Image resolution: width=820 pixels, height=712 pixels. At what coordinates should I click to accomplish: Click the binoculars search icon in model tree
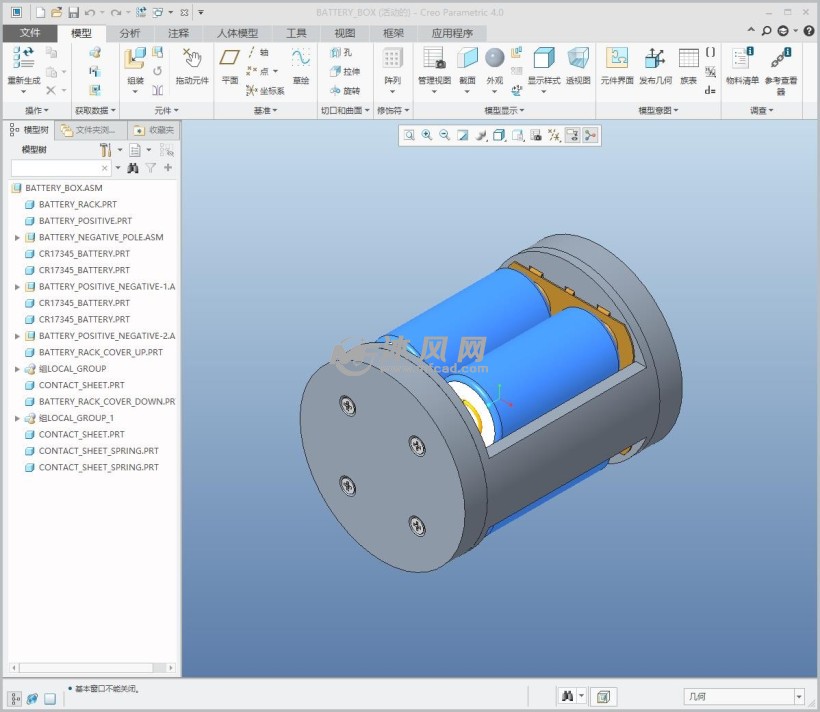point(133,168)
